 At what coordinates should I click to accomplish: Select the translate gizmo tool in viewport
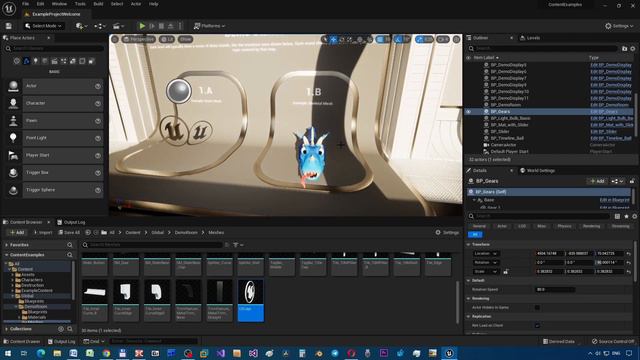[333, 39]
